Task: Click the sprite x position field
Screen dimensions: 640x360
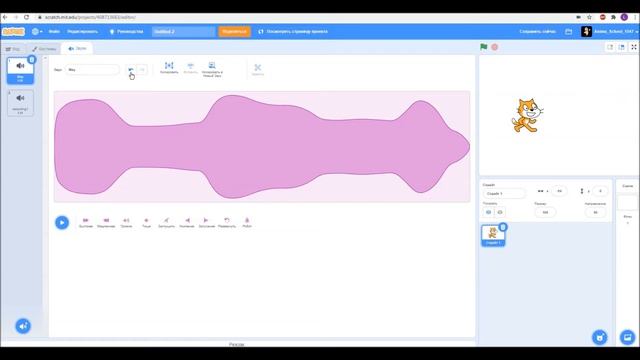Action: pos(559,191)
